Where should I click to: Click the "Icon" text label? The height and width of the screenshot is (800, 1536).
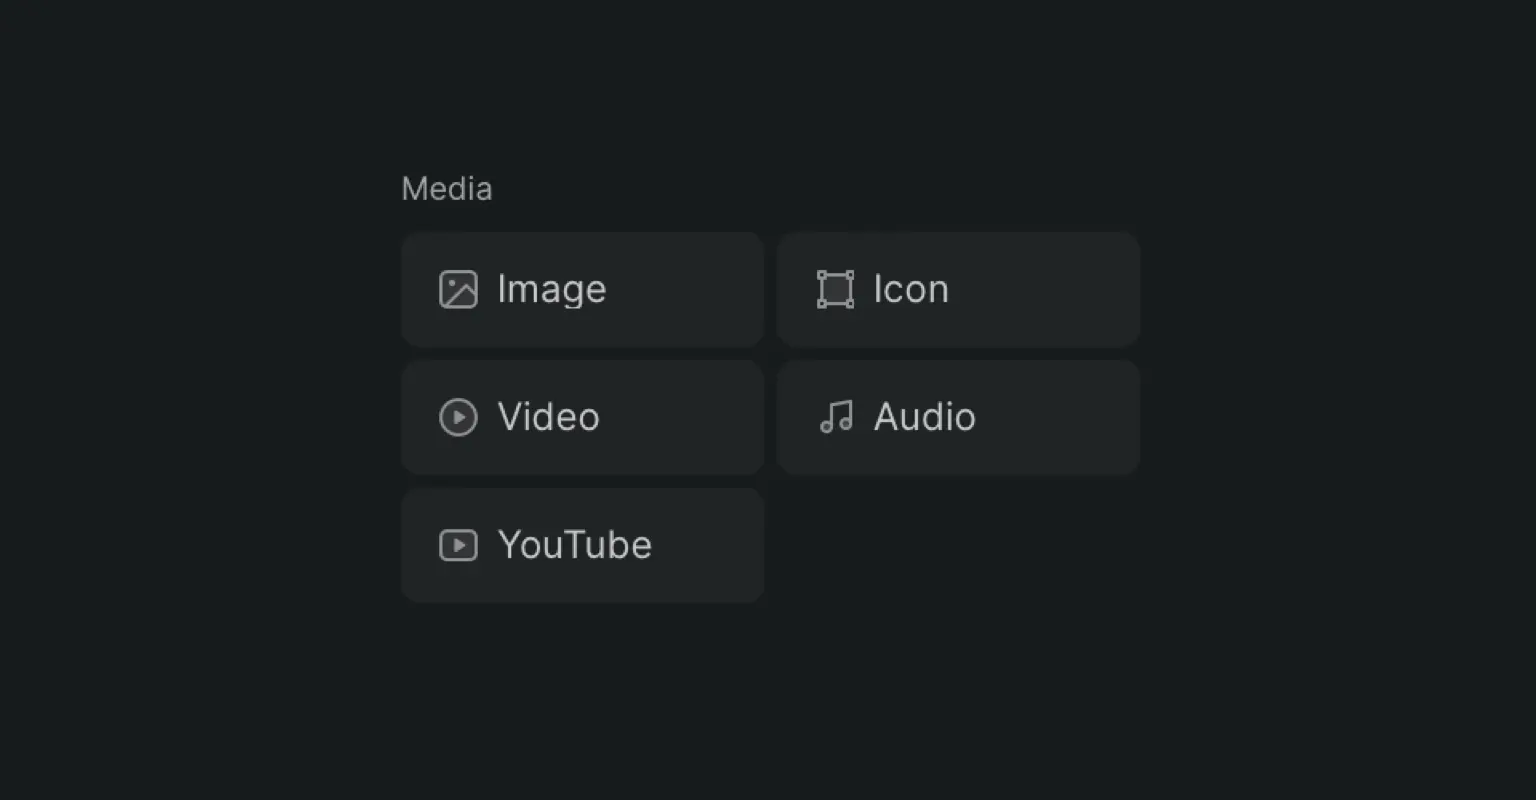pyautogui.click(x=911, y=289)
